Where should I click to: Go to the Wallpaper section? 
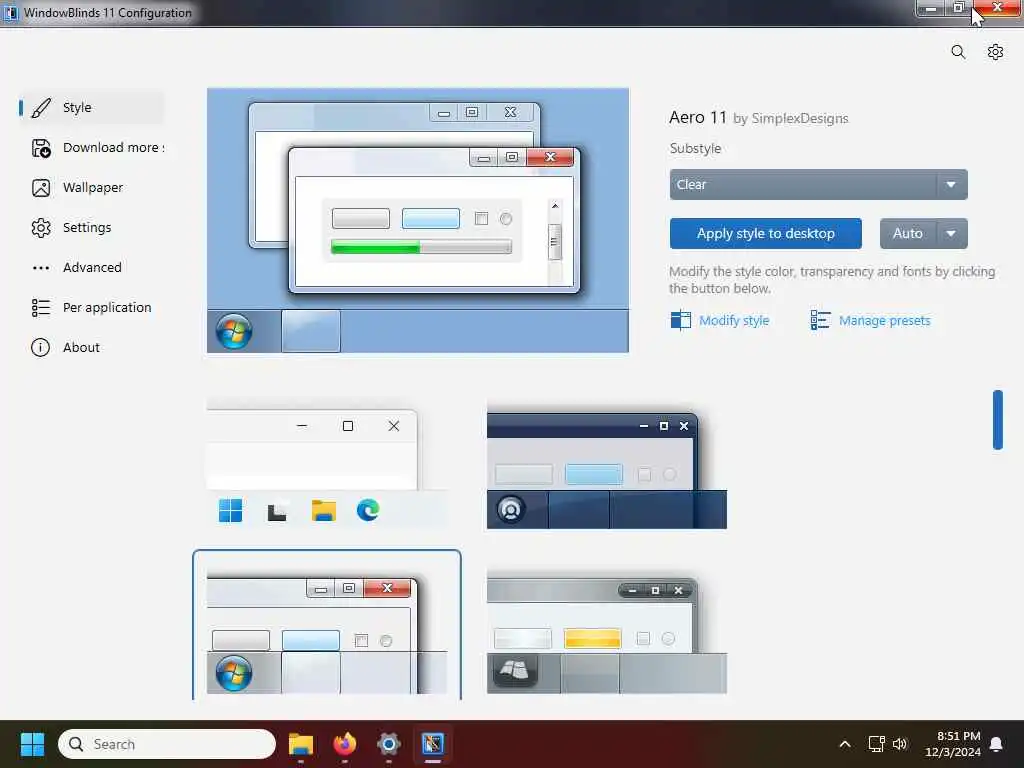click(x=91, y=187)
